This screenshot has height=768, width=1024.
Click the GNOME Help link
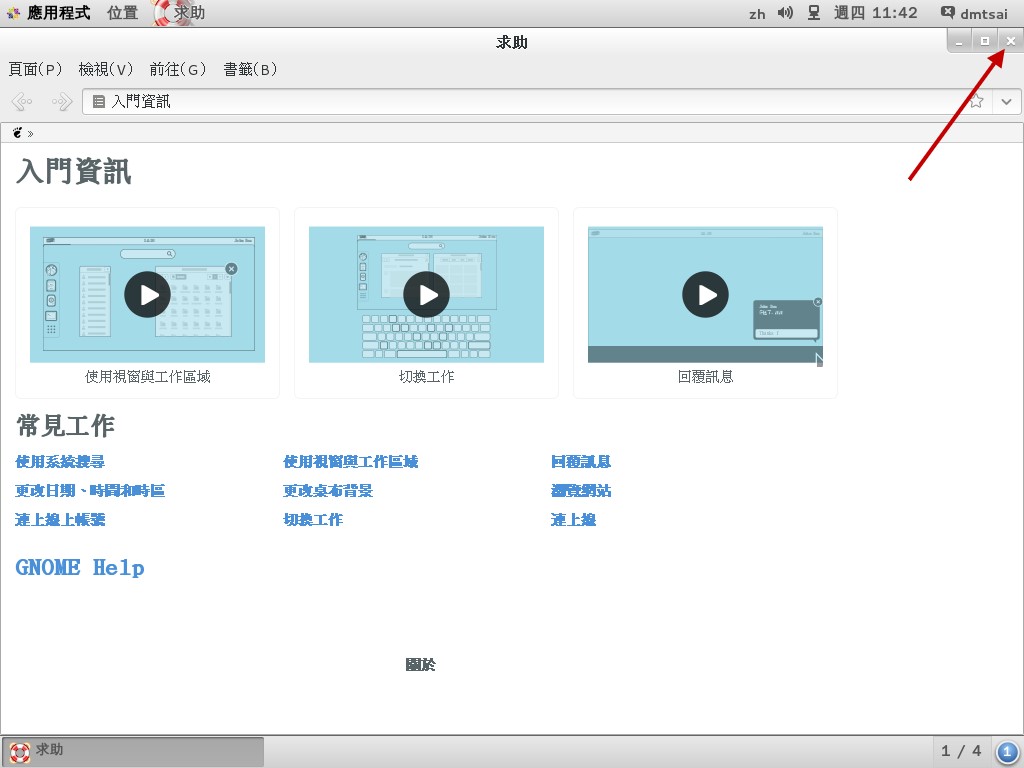tap(79, 567)
